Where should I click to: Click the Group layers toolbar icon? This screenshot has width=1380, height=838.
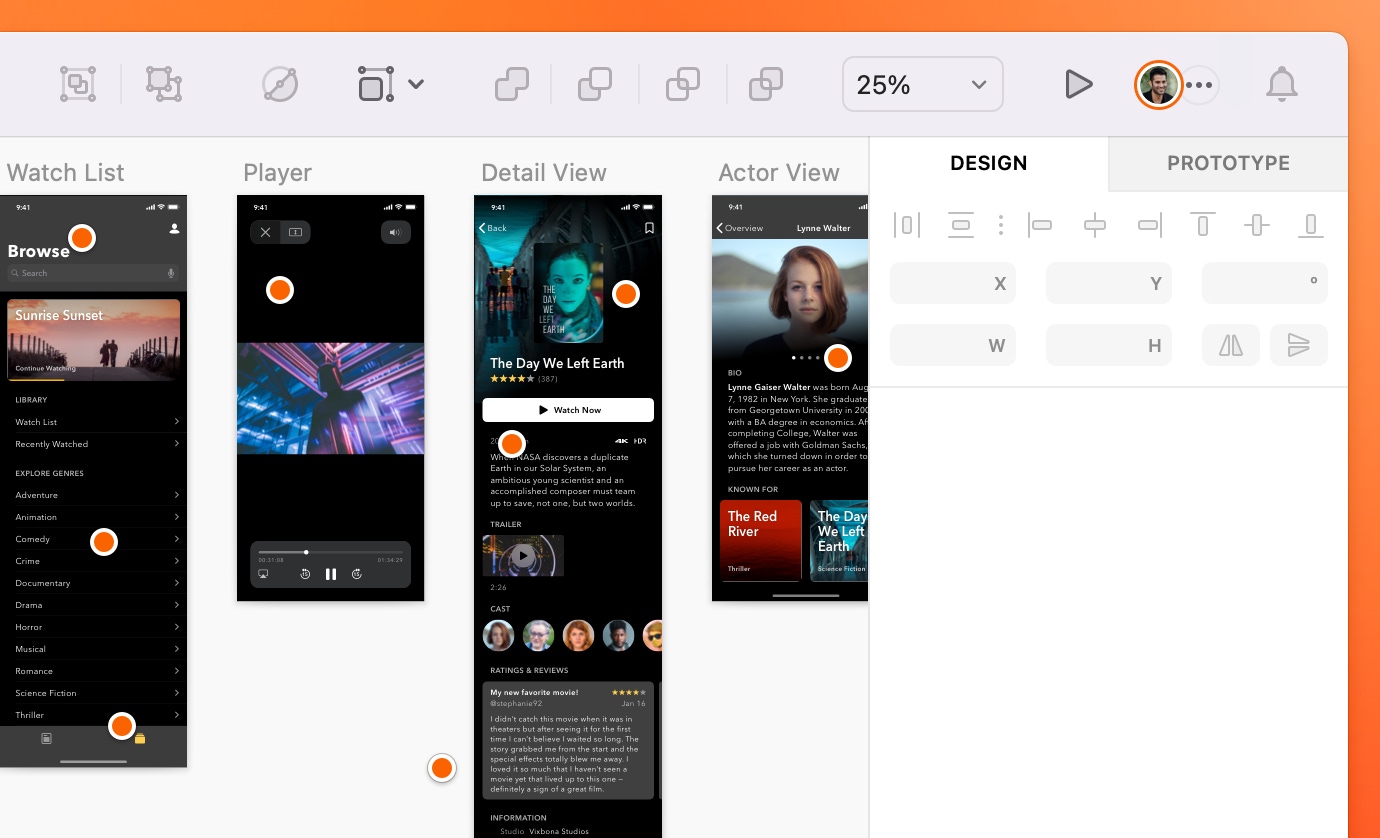coord(78,85)
